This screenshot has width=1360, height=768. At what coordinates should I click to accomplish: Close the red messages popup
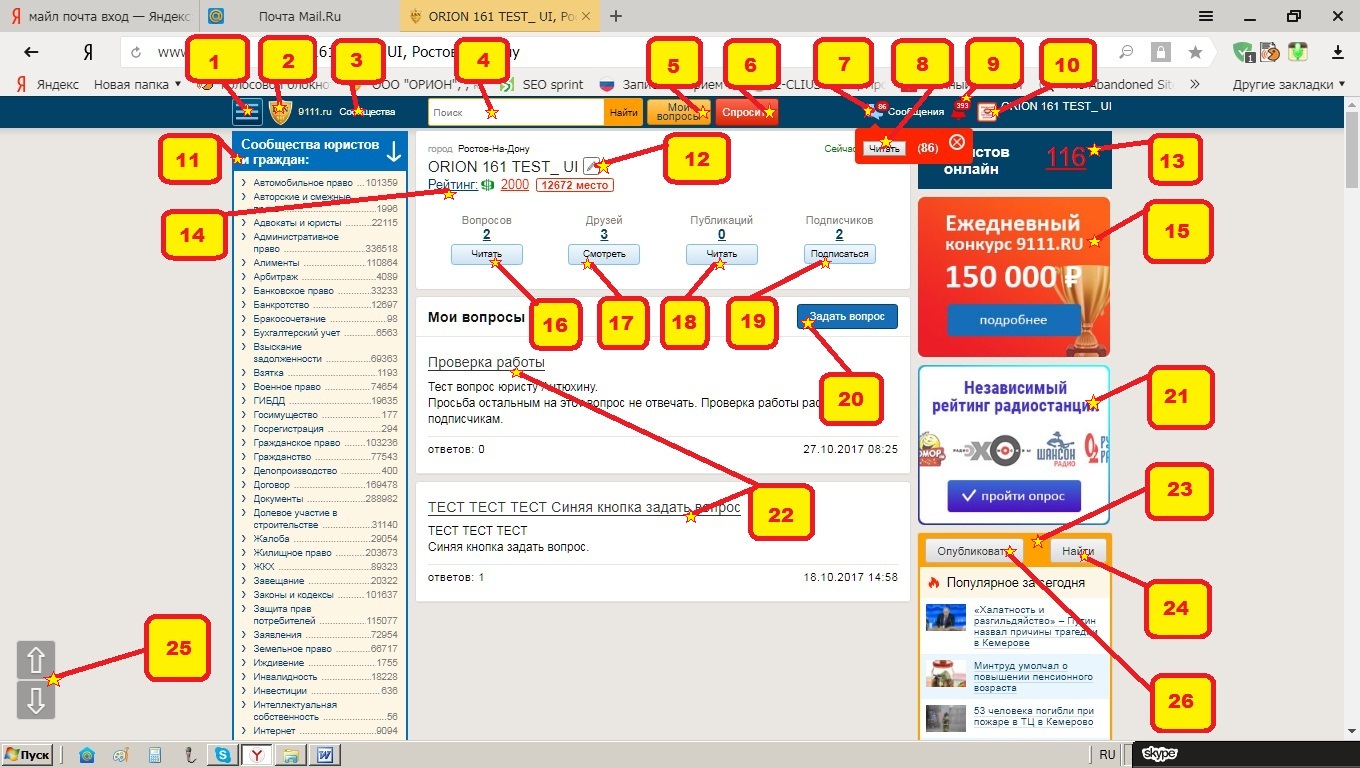(x=956, y=142)
